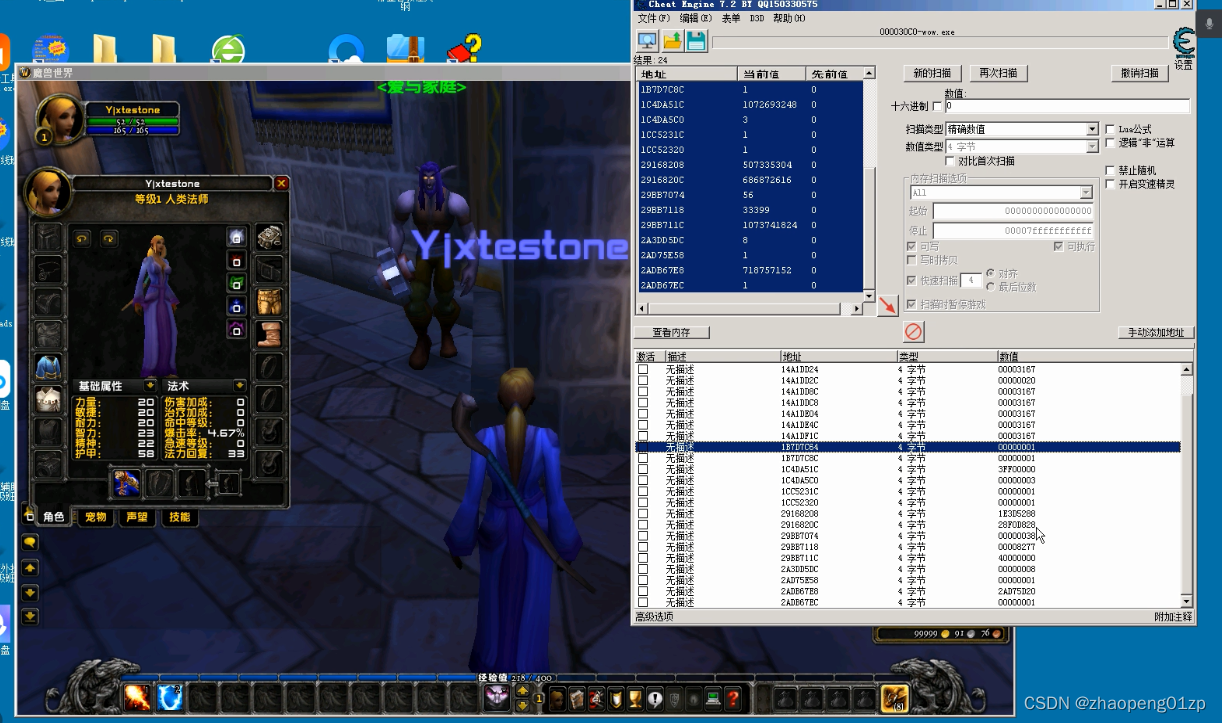Select the blue robe chest slot
The width and height of the screenshot is (1222, 723).
[x=49, y=368]
